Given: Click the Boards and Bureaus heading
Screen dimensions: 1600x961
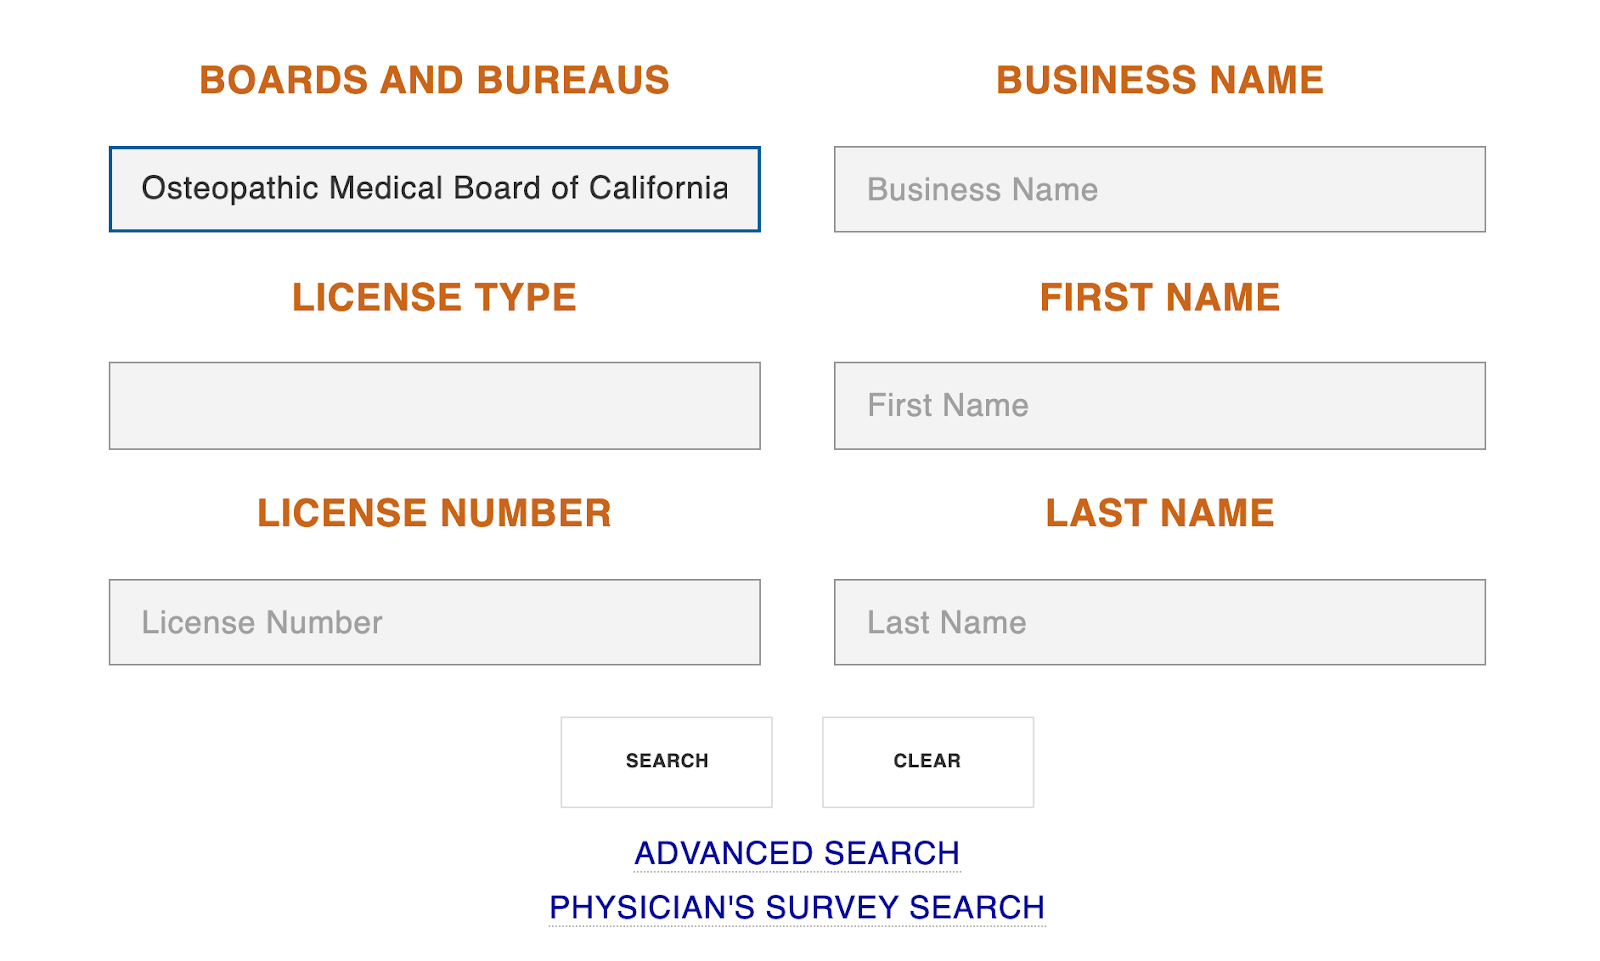Looking at the screenshot, I should [434, 80].
